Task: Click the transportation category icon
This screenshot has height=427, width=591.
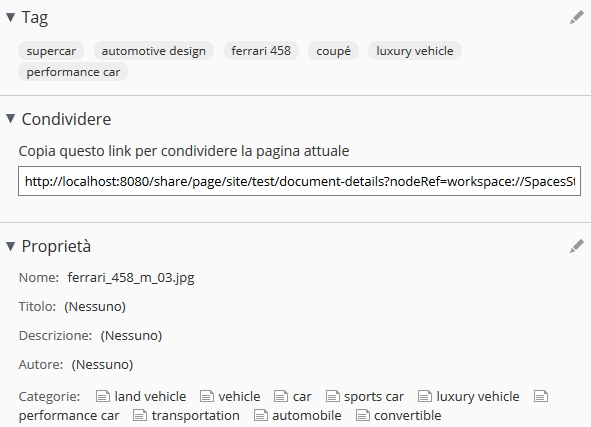Action: tap(140, 415)
